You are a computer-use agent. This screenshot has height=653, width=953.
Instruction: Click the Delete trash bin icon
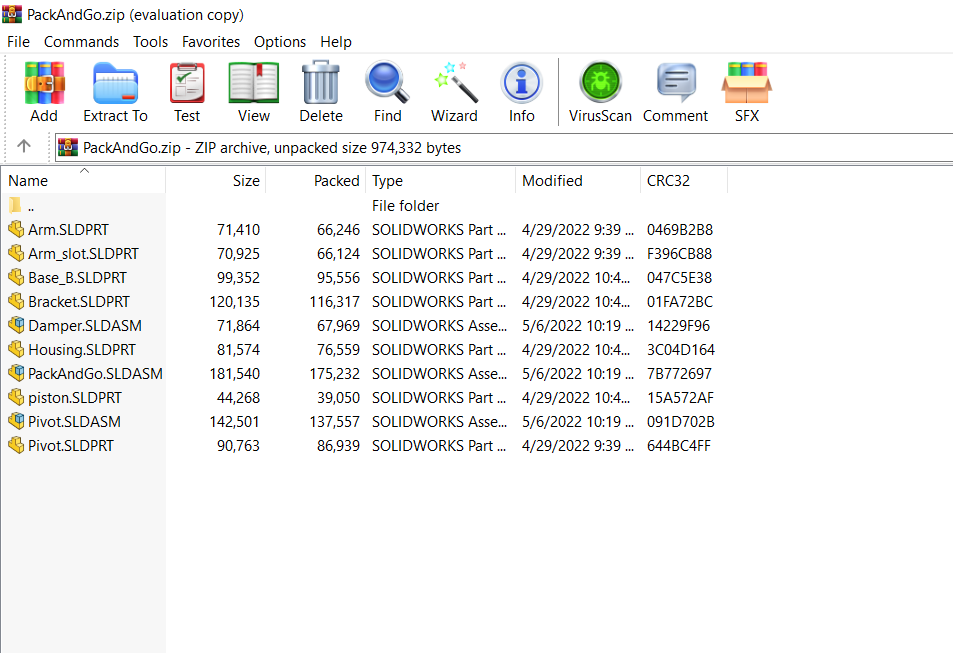click(321, 83)
